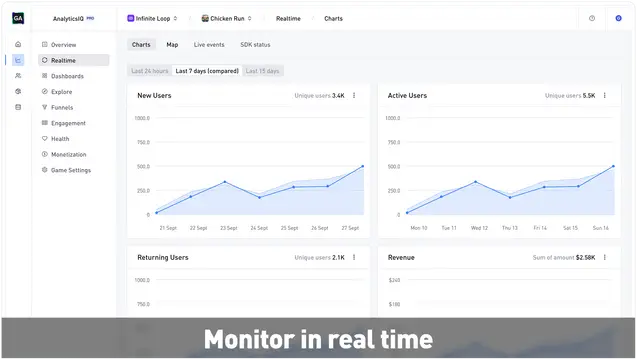This screenshot has width=637, height=360.
Task: Click the Infinite Loop organization icon
Action: click(131, 18)
